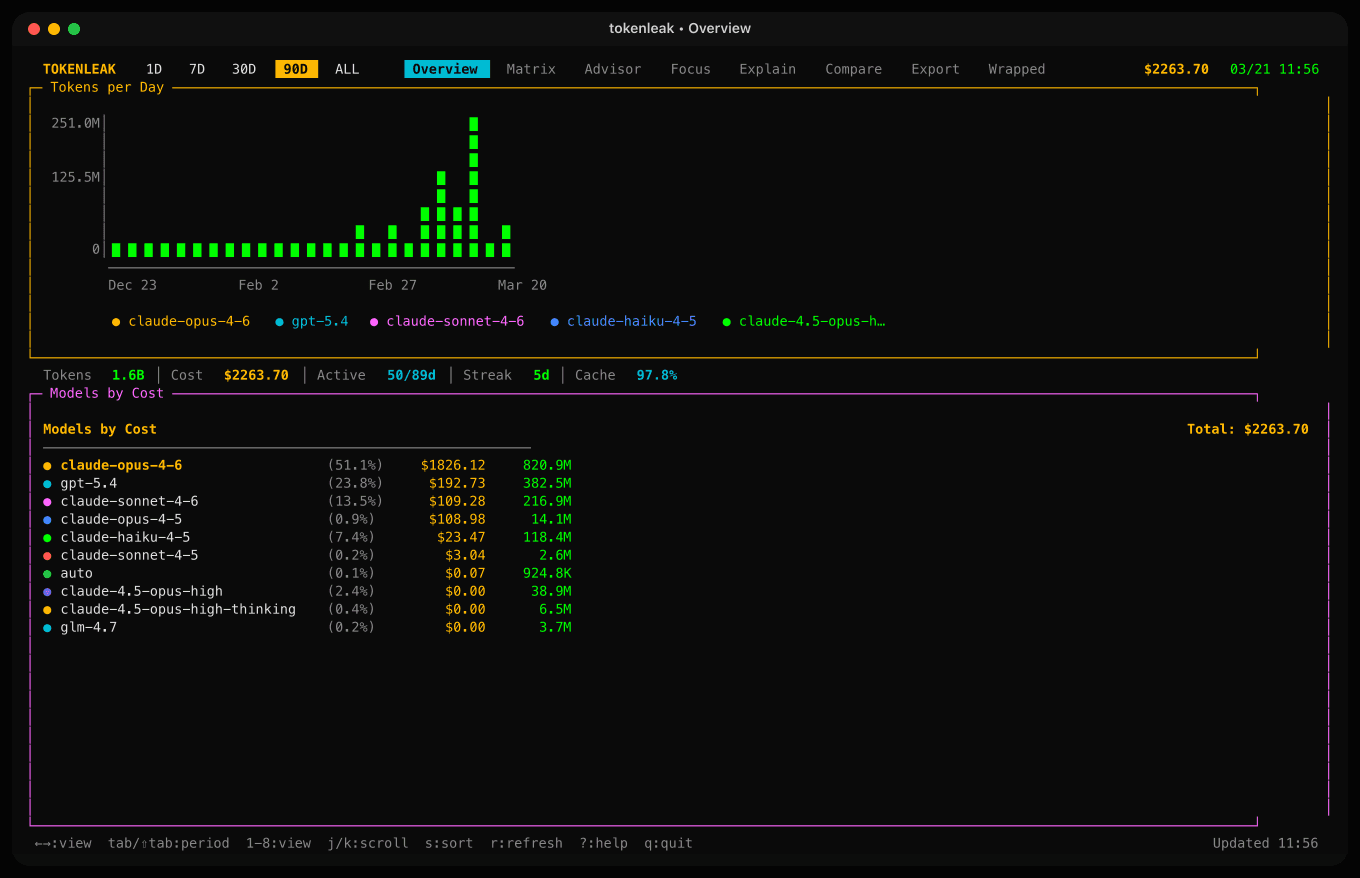This screenshot has width=1360, height=878.
Task: Click the blue dot beside claude-haiku-4-5 legend
Action: pyautogui.click(x=555, y=322)
